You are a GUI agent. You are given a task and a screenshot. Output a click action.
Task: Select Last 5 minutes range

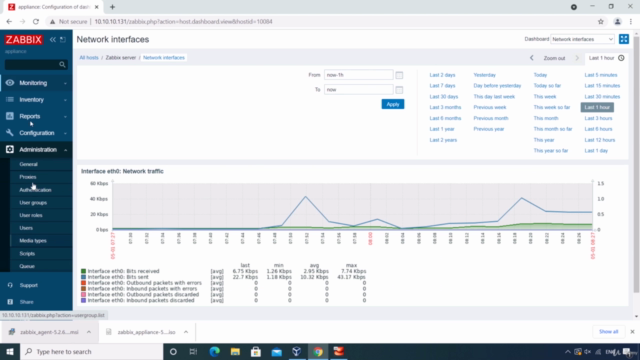point(601,75)
